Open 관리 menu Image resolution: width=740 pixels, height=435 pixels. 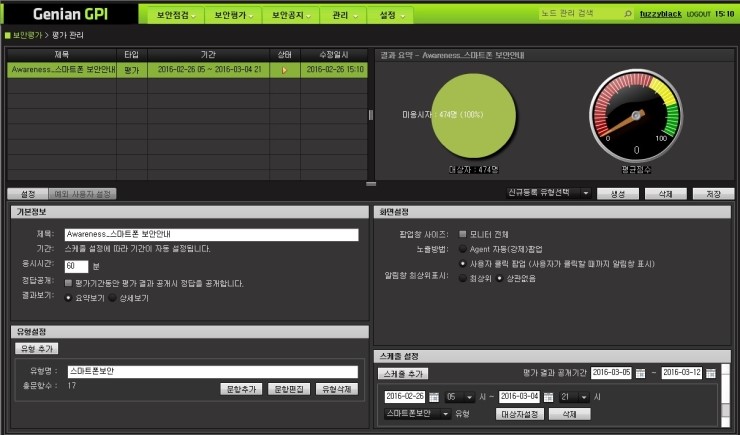(x=343, y=15)
